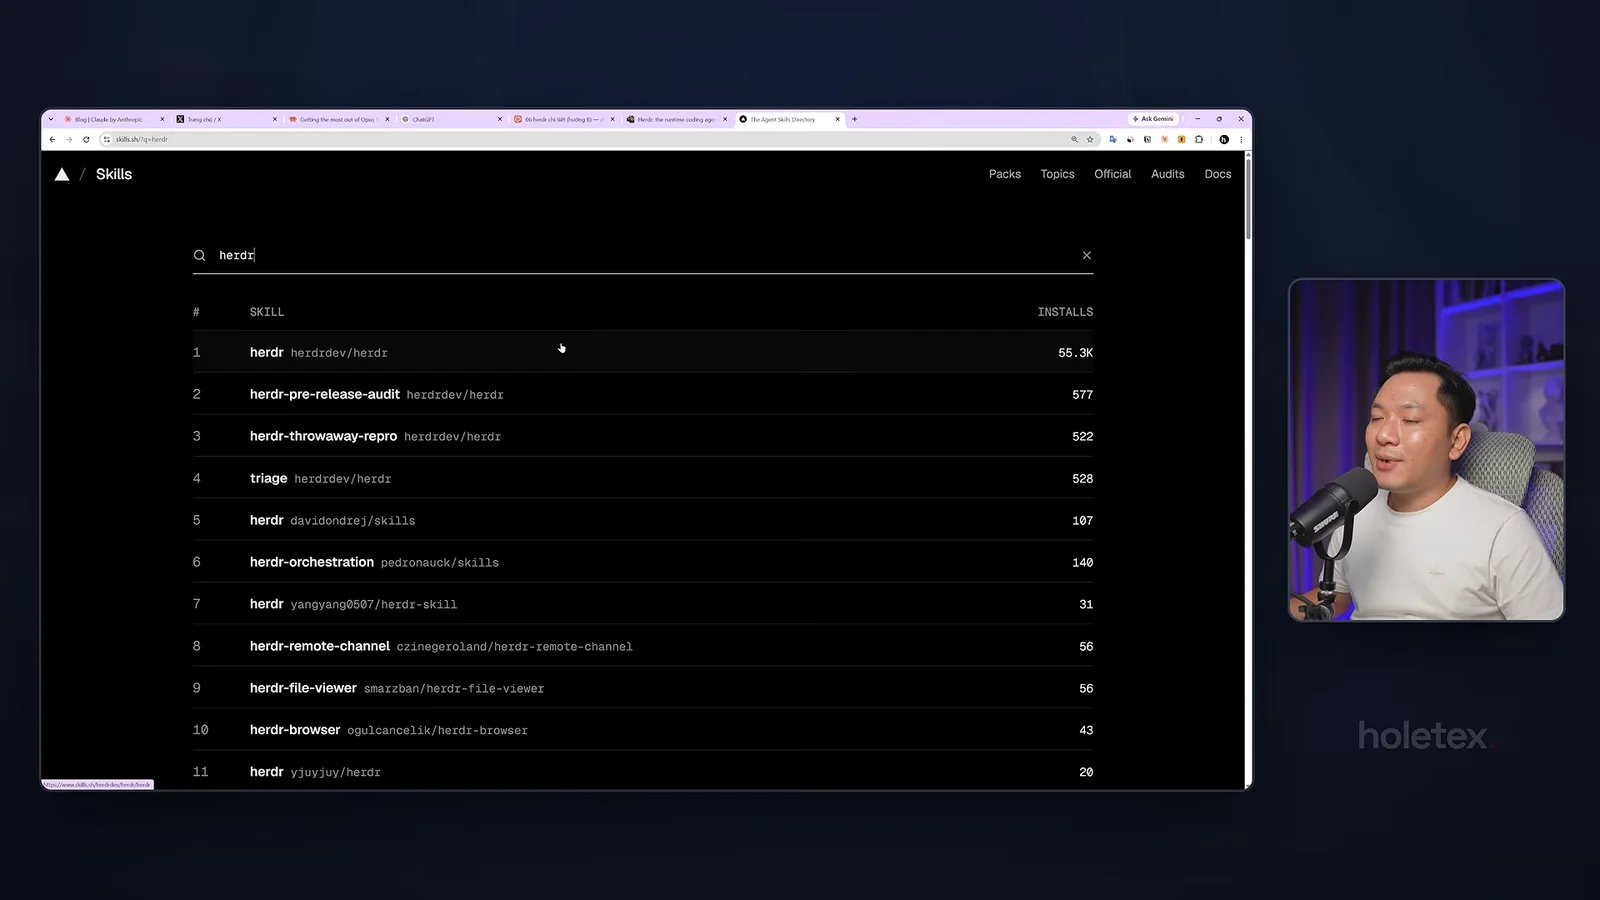The image size is (1600, 900).
Task: Open the site info icon in address bar
Action: [107, 139]
